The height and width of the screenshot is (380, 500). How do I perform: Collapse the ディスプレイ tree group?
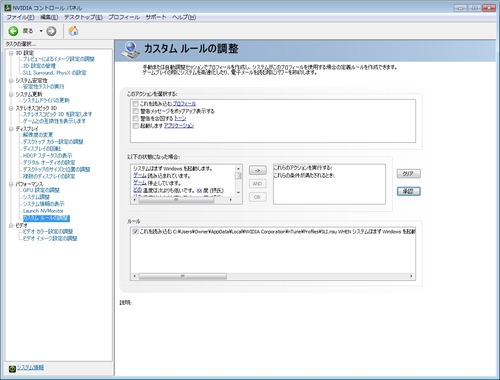(x=11, y=129)
